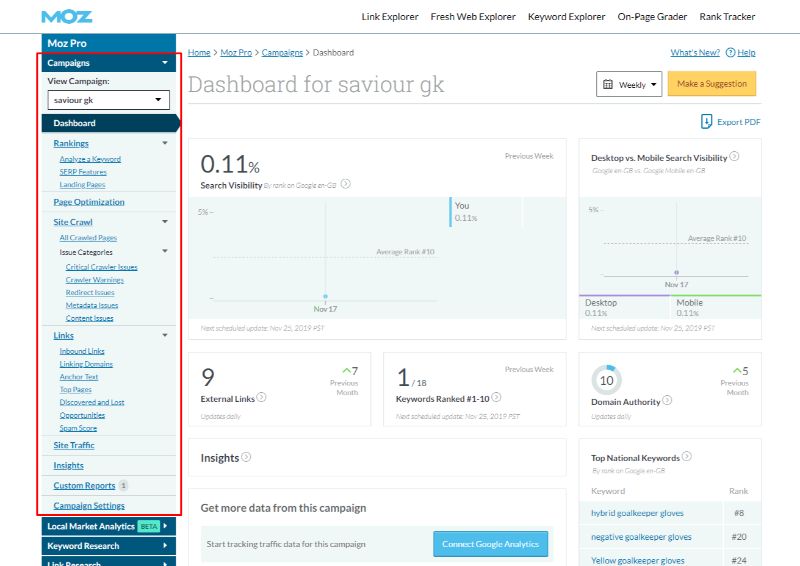Click the Make a Suggestion button
This screenshot has width=800, height=566.
(x=712, y=84)
